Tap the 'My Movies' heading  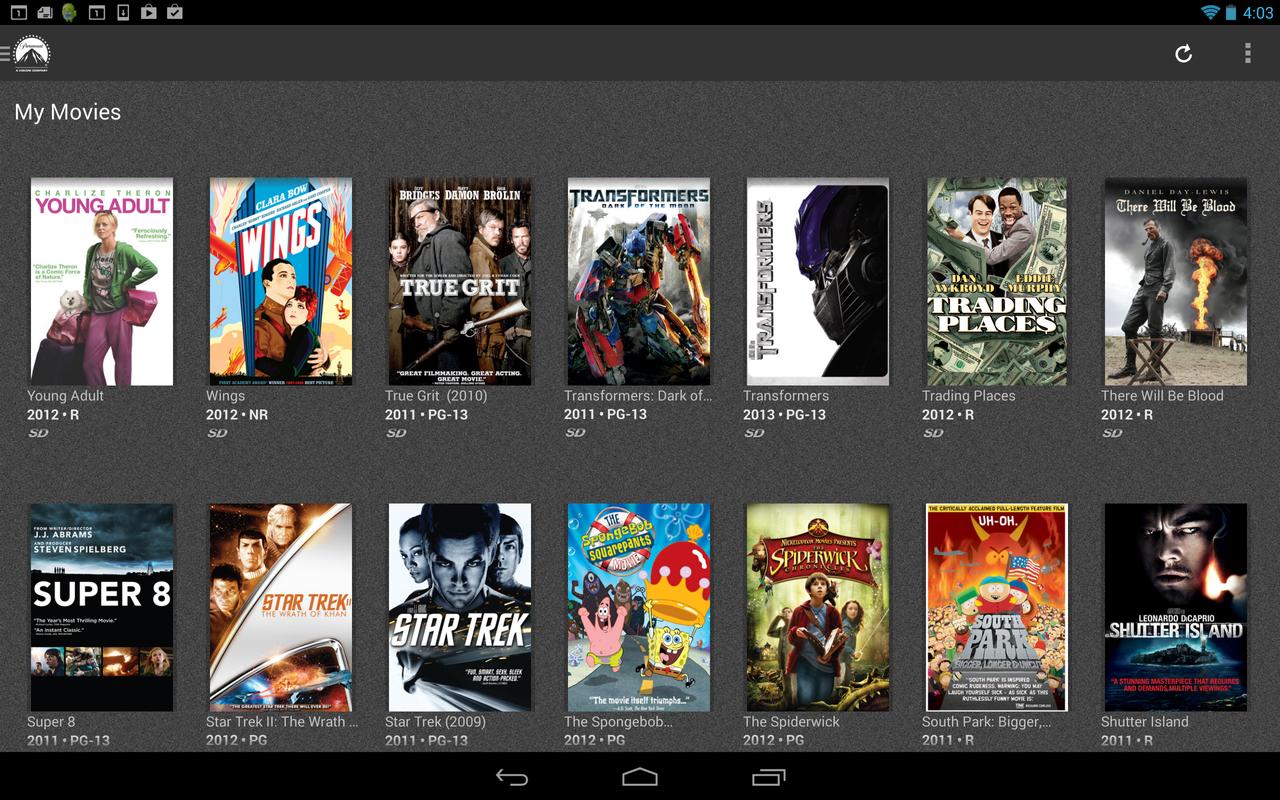pos(67,112)
